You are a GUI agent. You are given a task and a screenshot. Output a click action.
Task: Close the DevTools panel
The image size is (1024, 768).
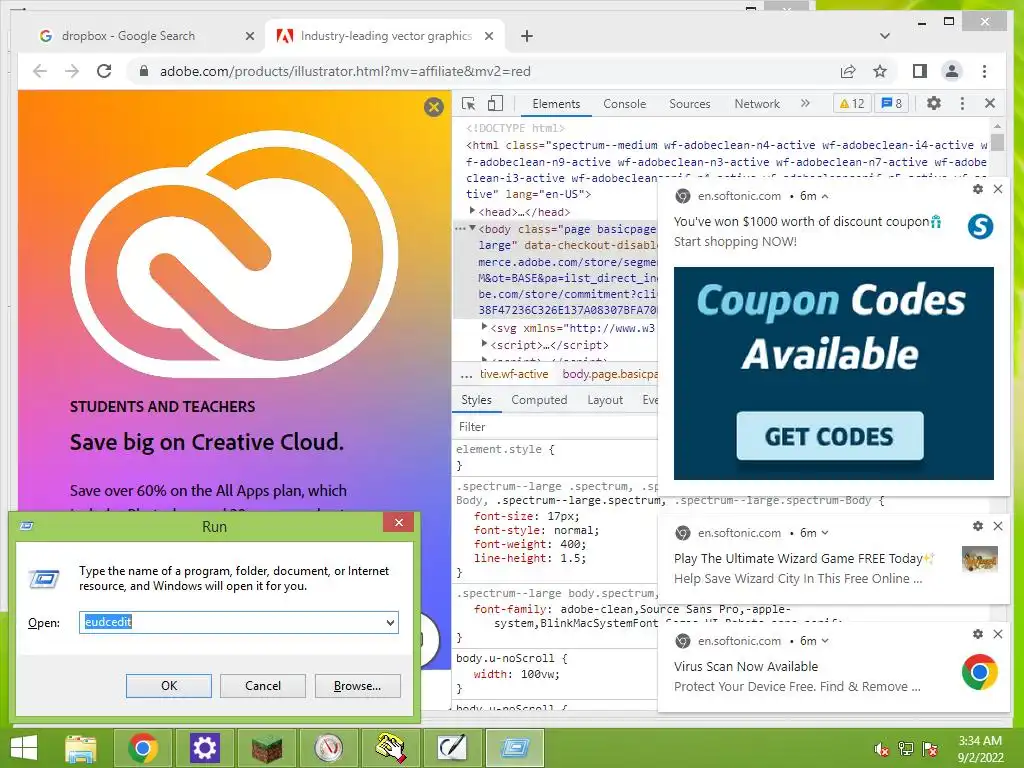tap(990, 103)
